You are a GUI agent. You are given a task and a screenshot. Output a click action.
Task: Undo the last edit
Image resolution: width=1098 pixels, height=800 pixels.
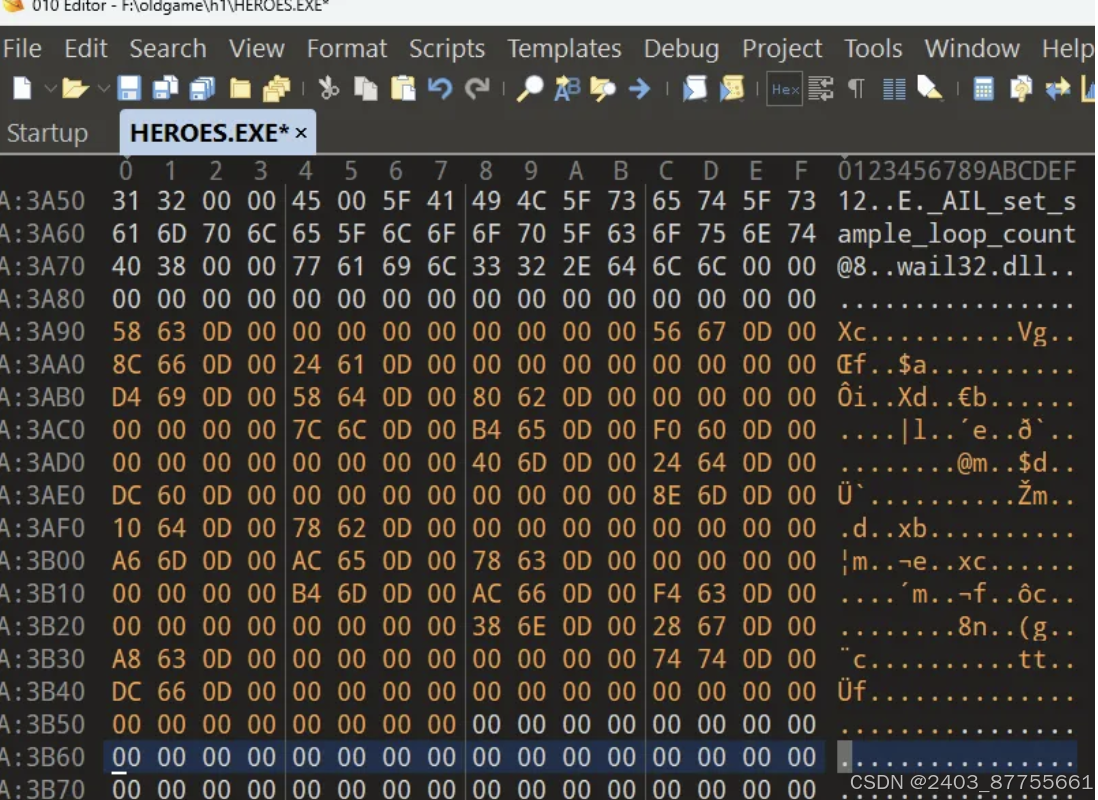pos(440,89)
